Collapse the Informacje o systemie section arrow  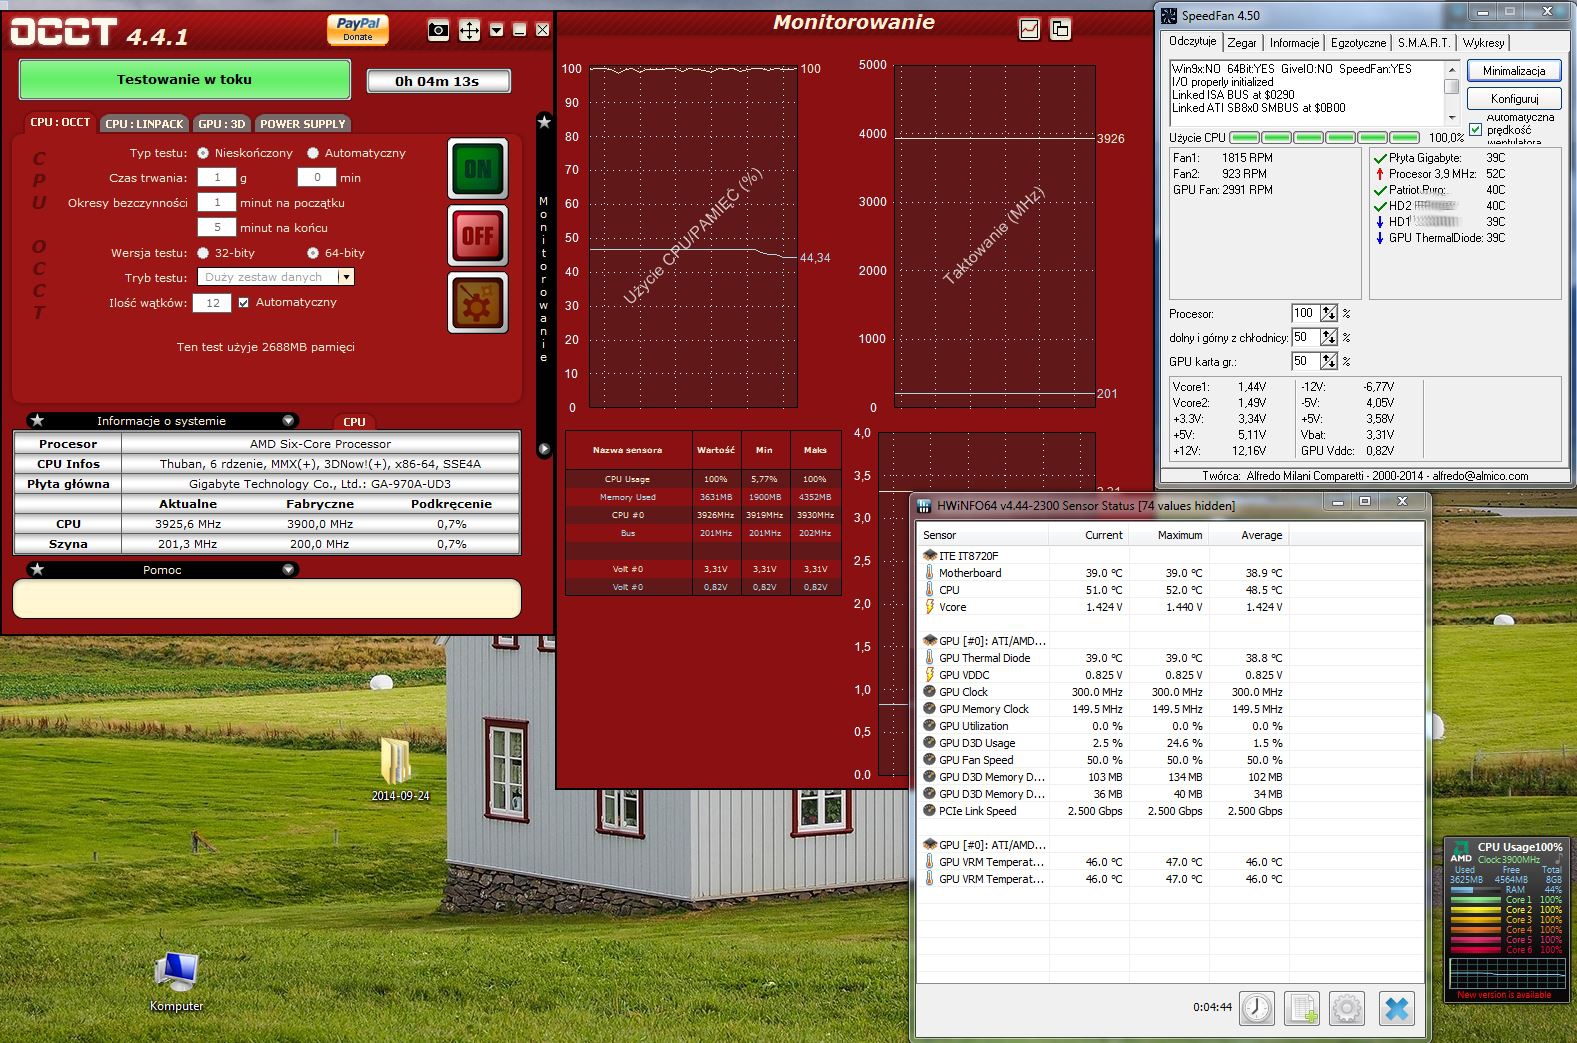click(288, 420)
